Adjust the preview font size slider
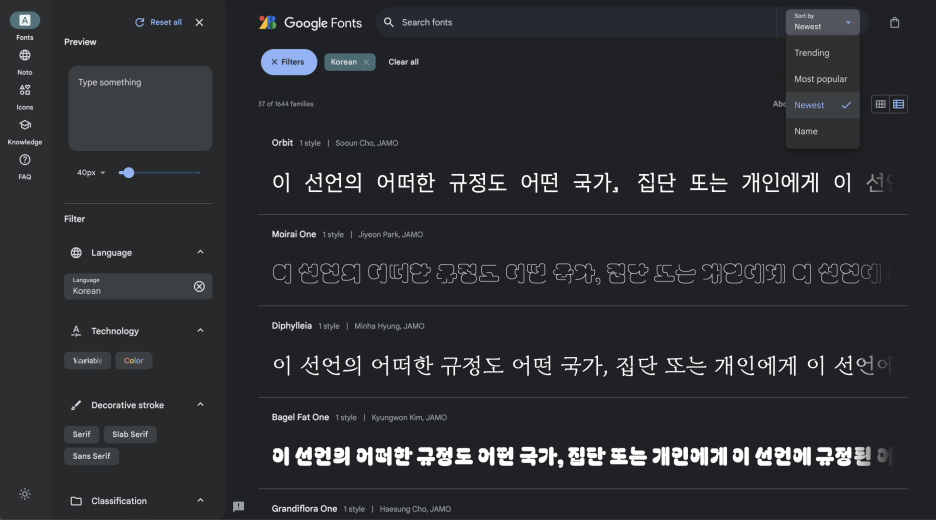The width and height of the screenshot is (936, 520). (x=128, y=173)
